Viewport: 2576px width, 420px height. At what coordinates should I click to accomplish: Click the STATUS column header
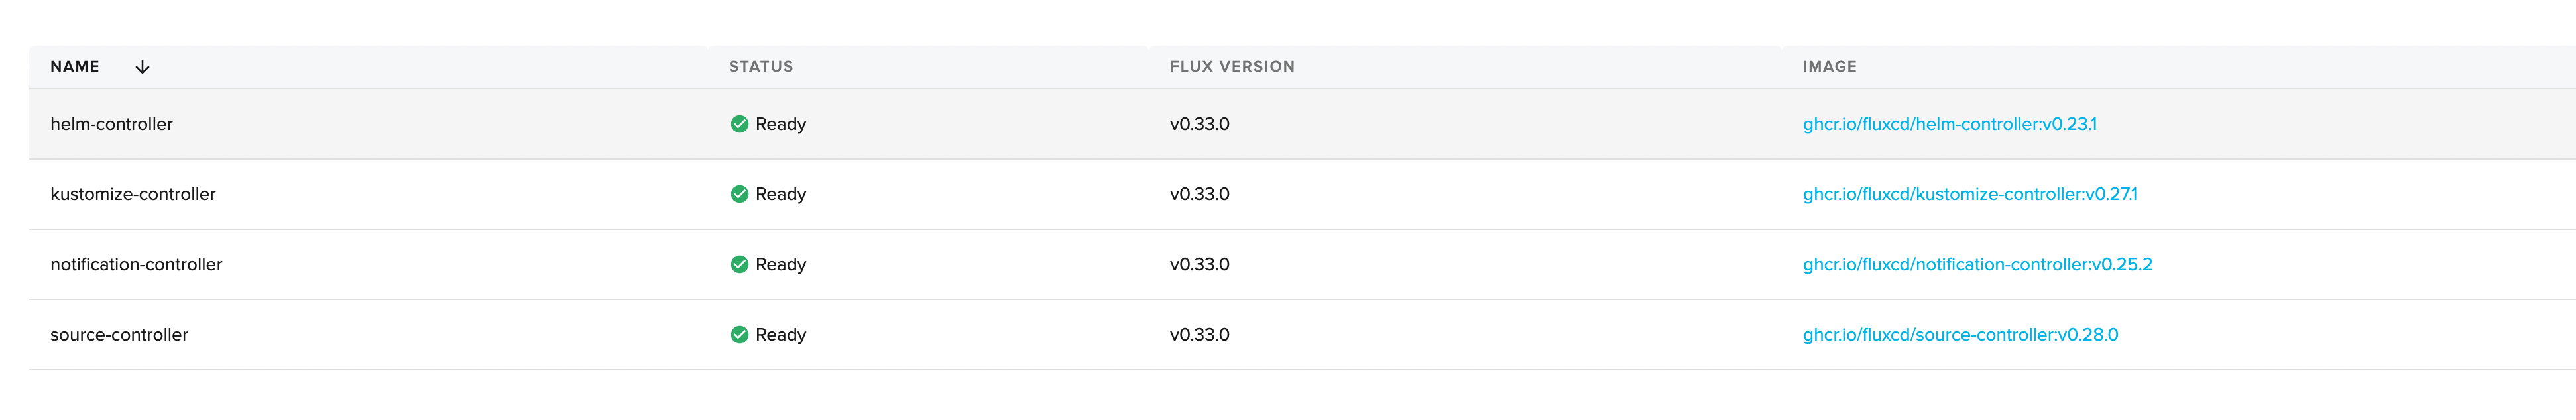760,67
